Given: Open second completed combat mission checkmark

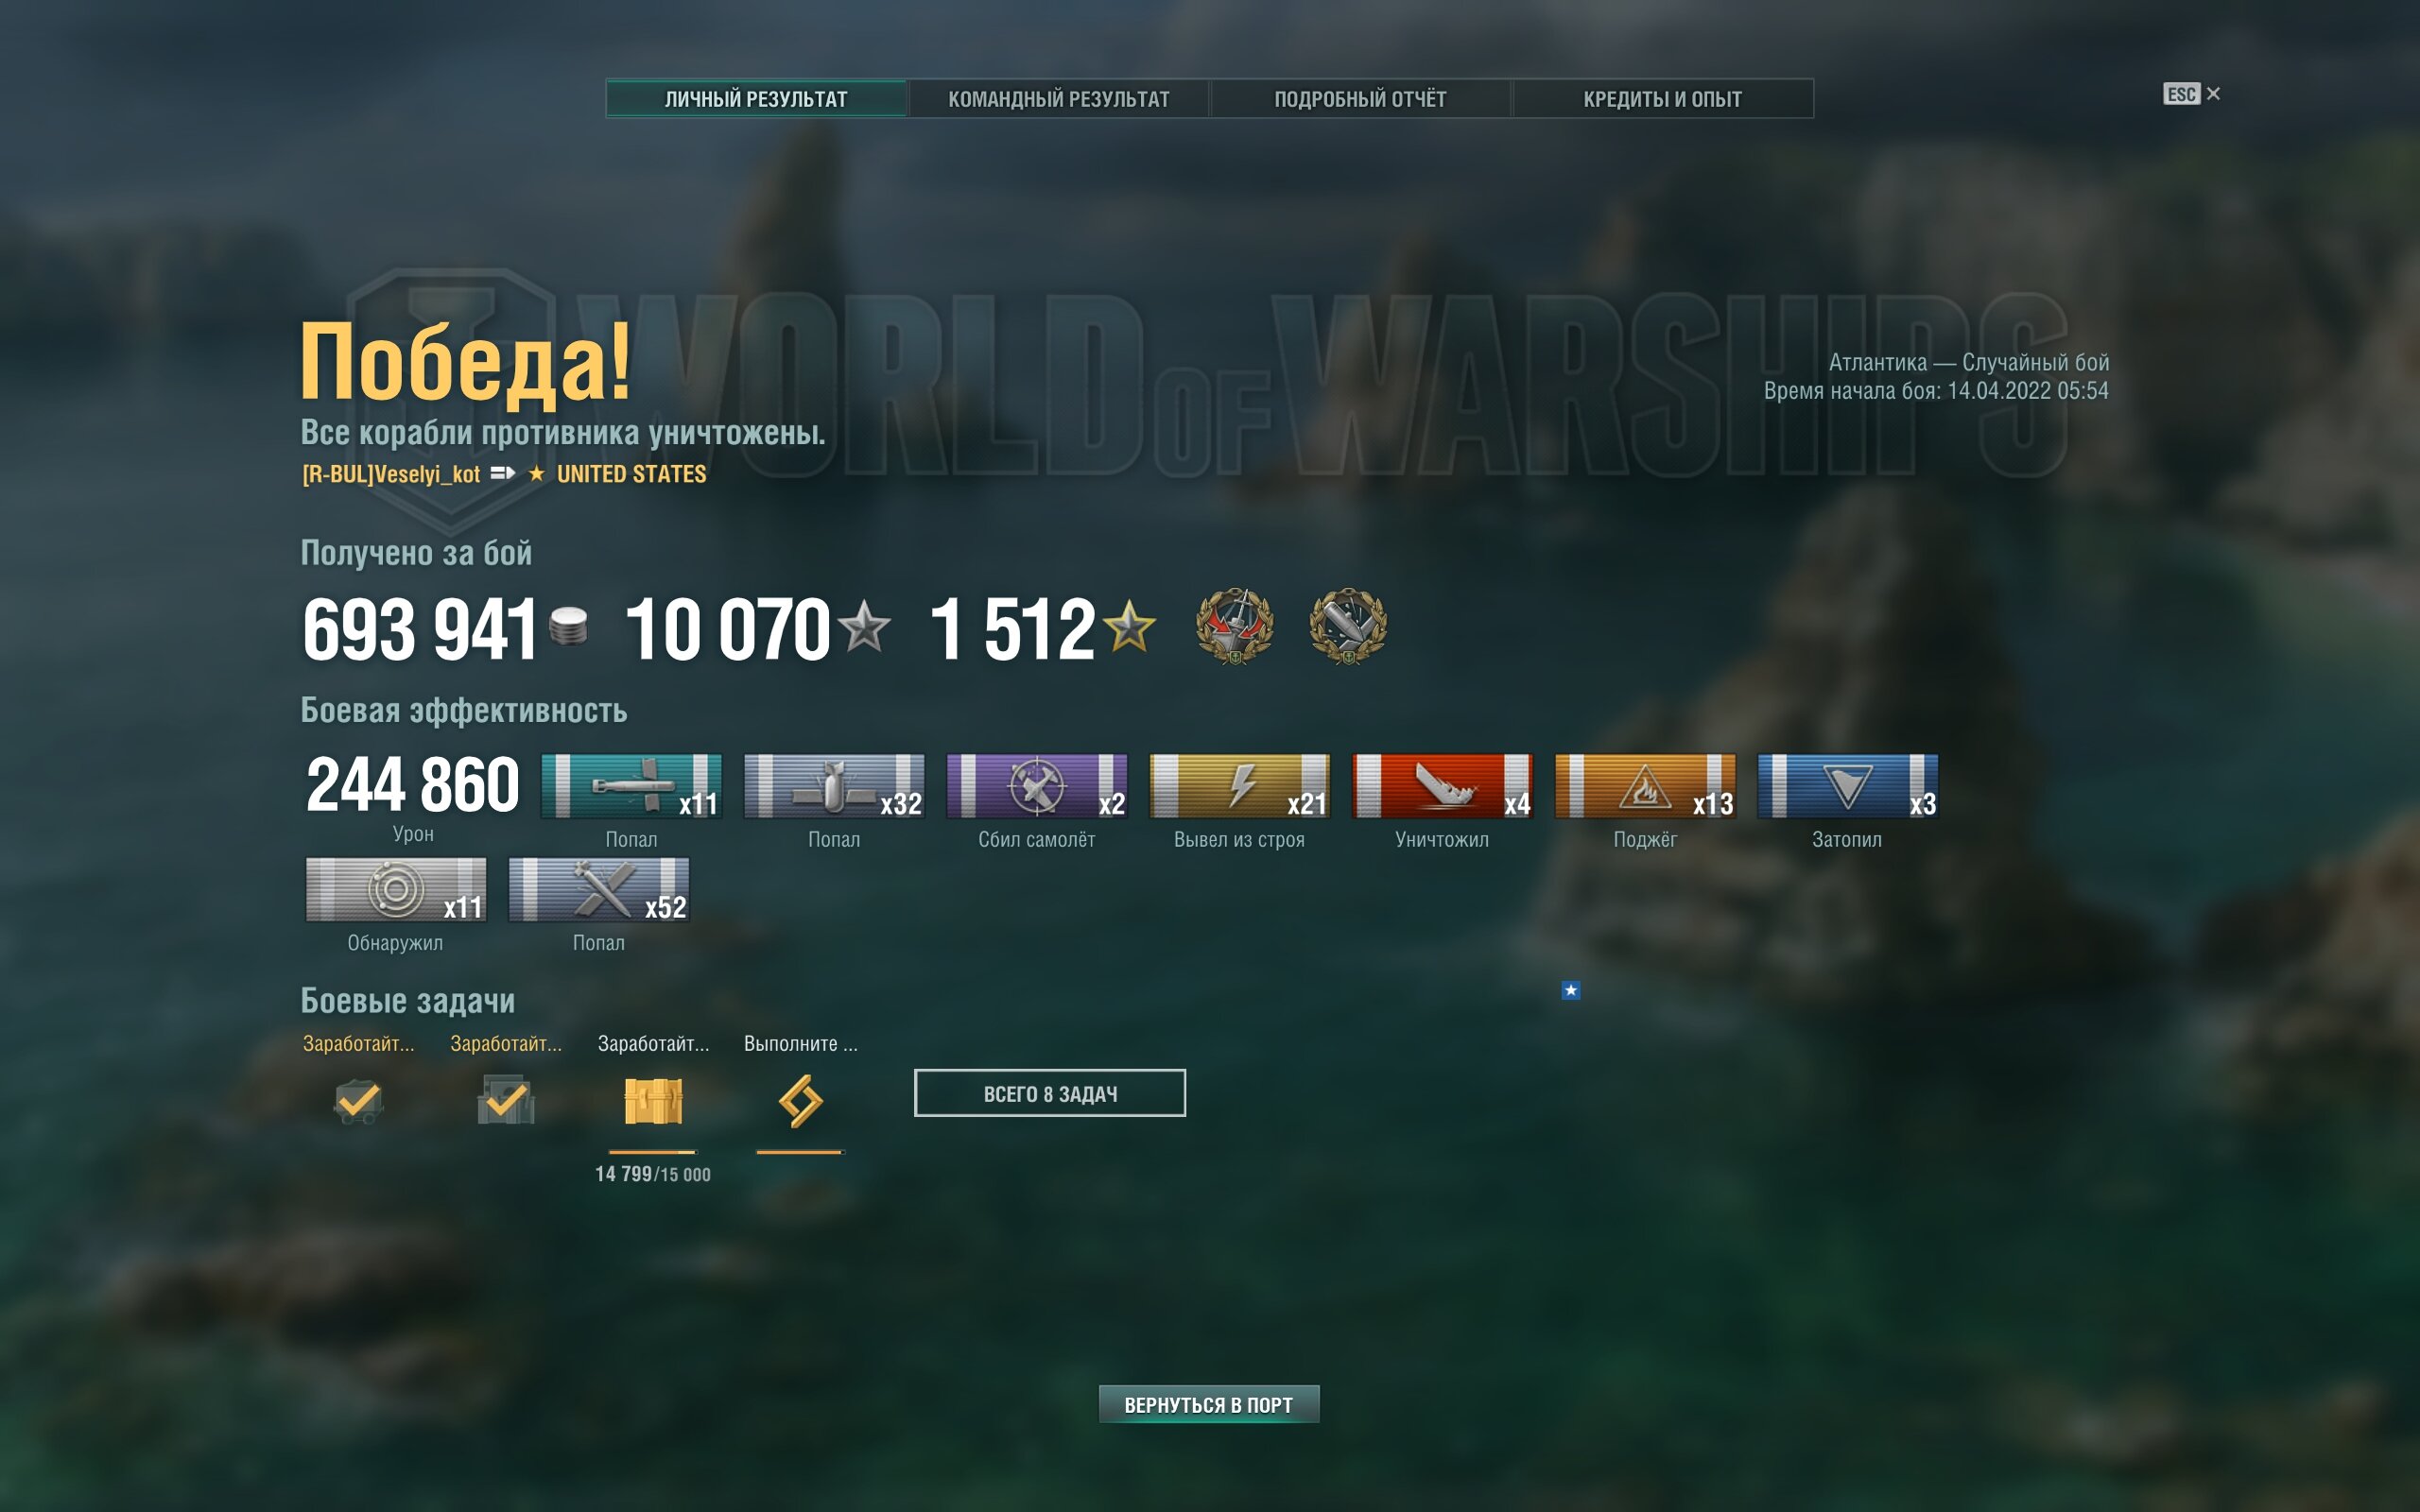Looking at the screenshot, I should coord(506,1101).
